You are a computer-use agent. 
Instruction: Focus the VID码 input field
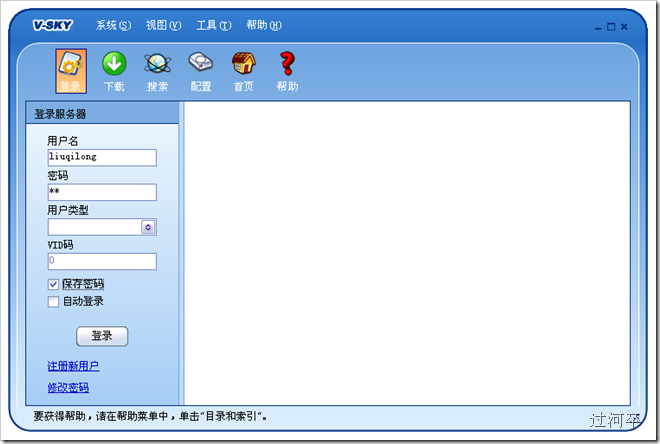(x=102, y=261)
